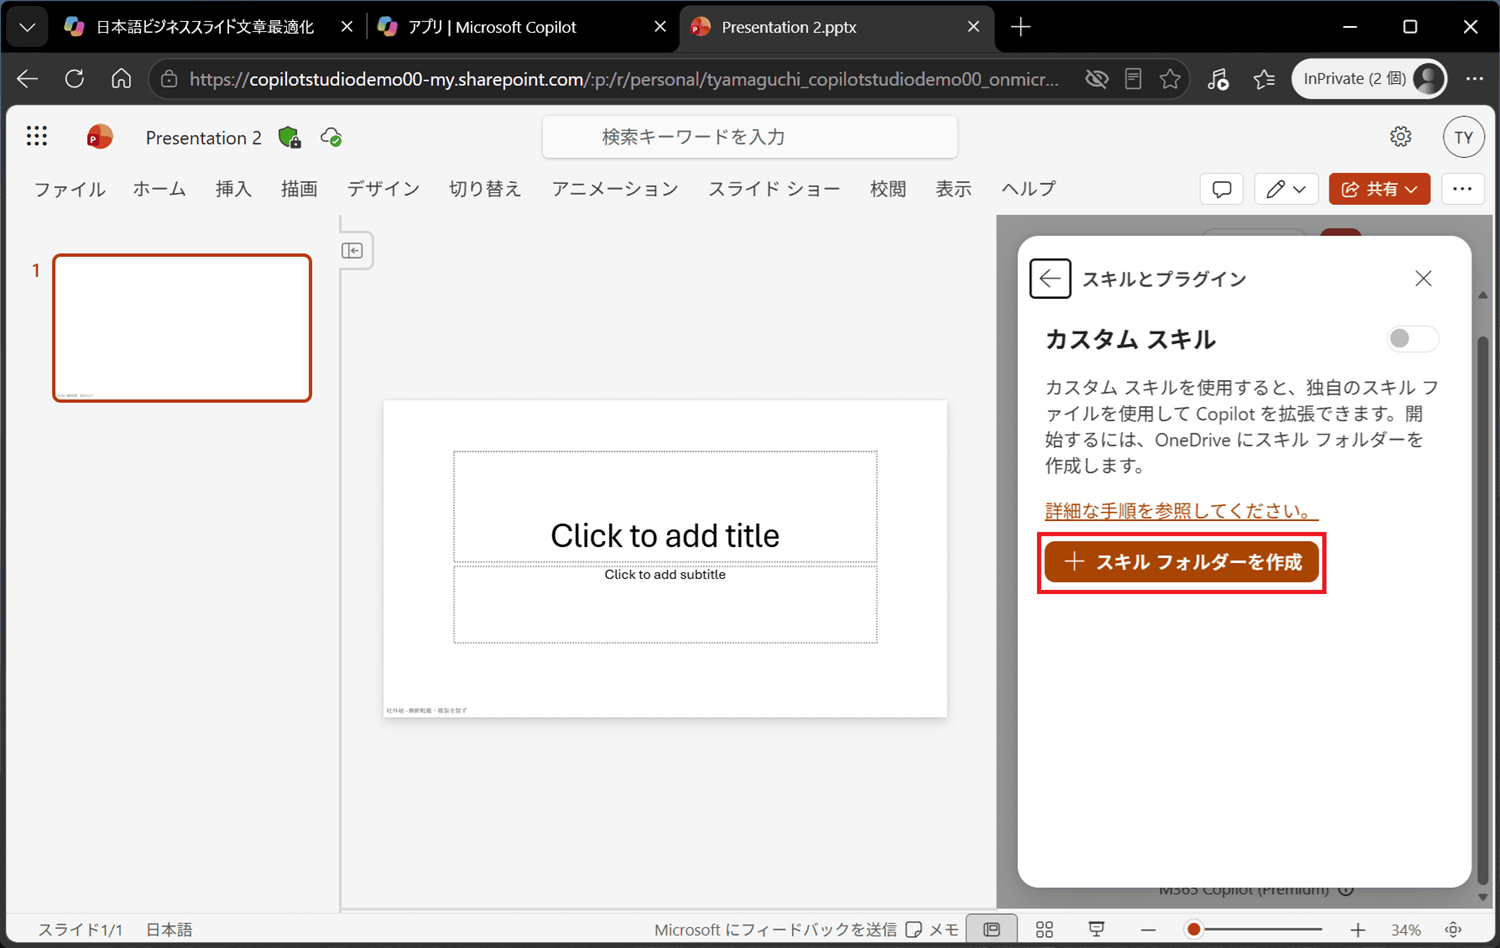Open the アニメーション ribbon tab
The image size is (1500, 948).
[x=615, y=189]
